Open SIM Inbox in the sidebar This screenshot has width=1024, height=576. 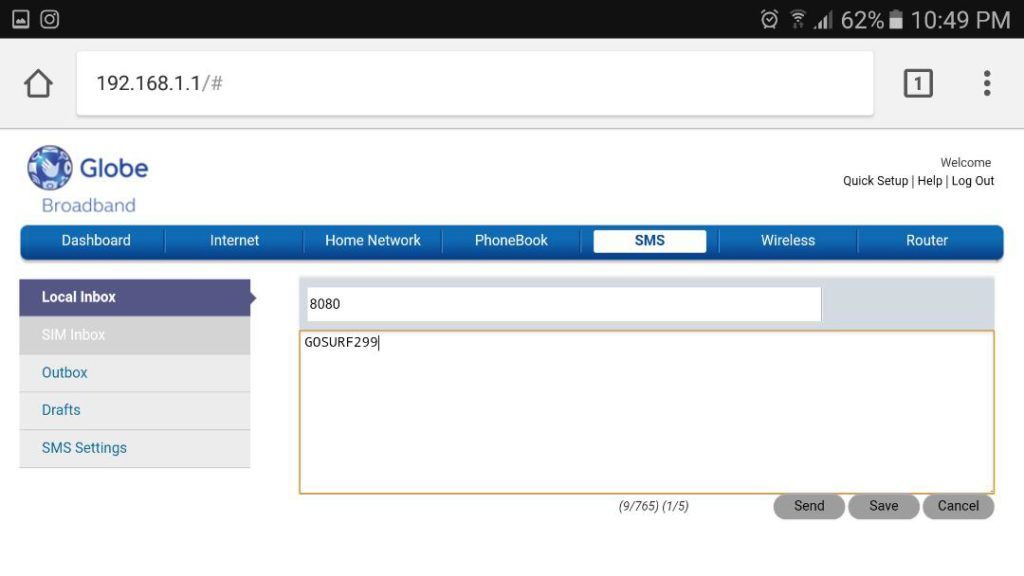click(135, 335)
